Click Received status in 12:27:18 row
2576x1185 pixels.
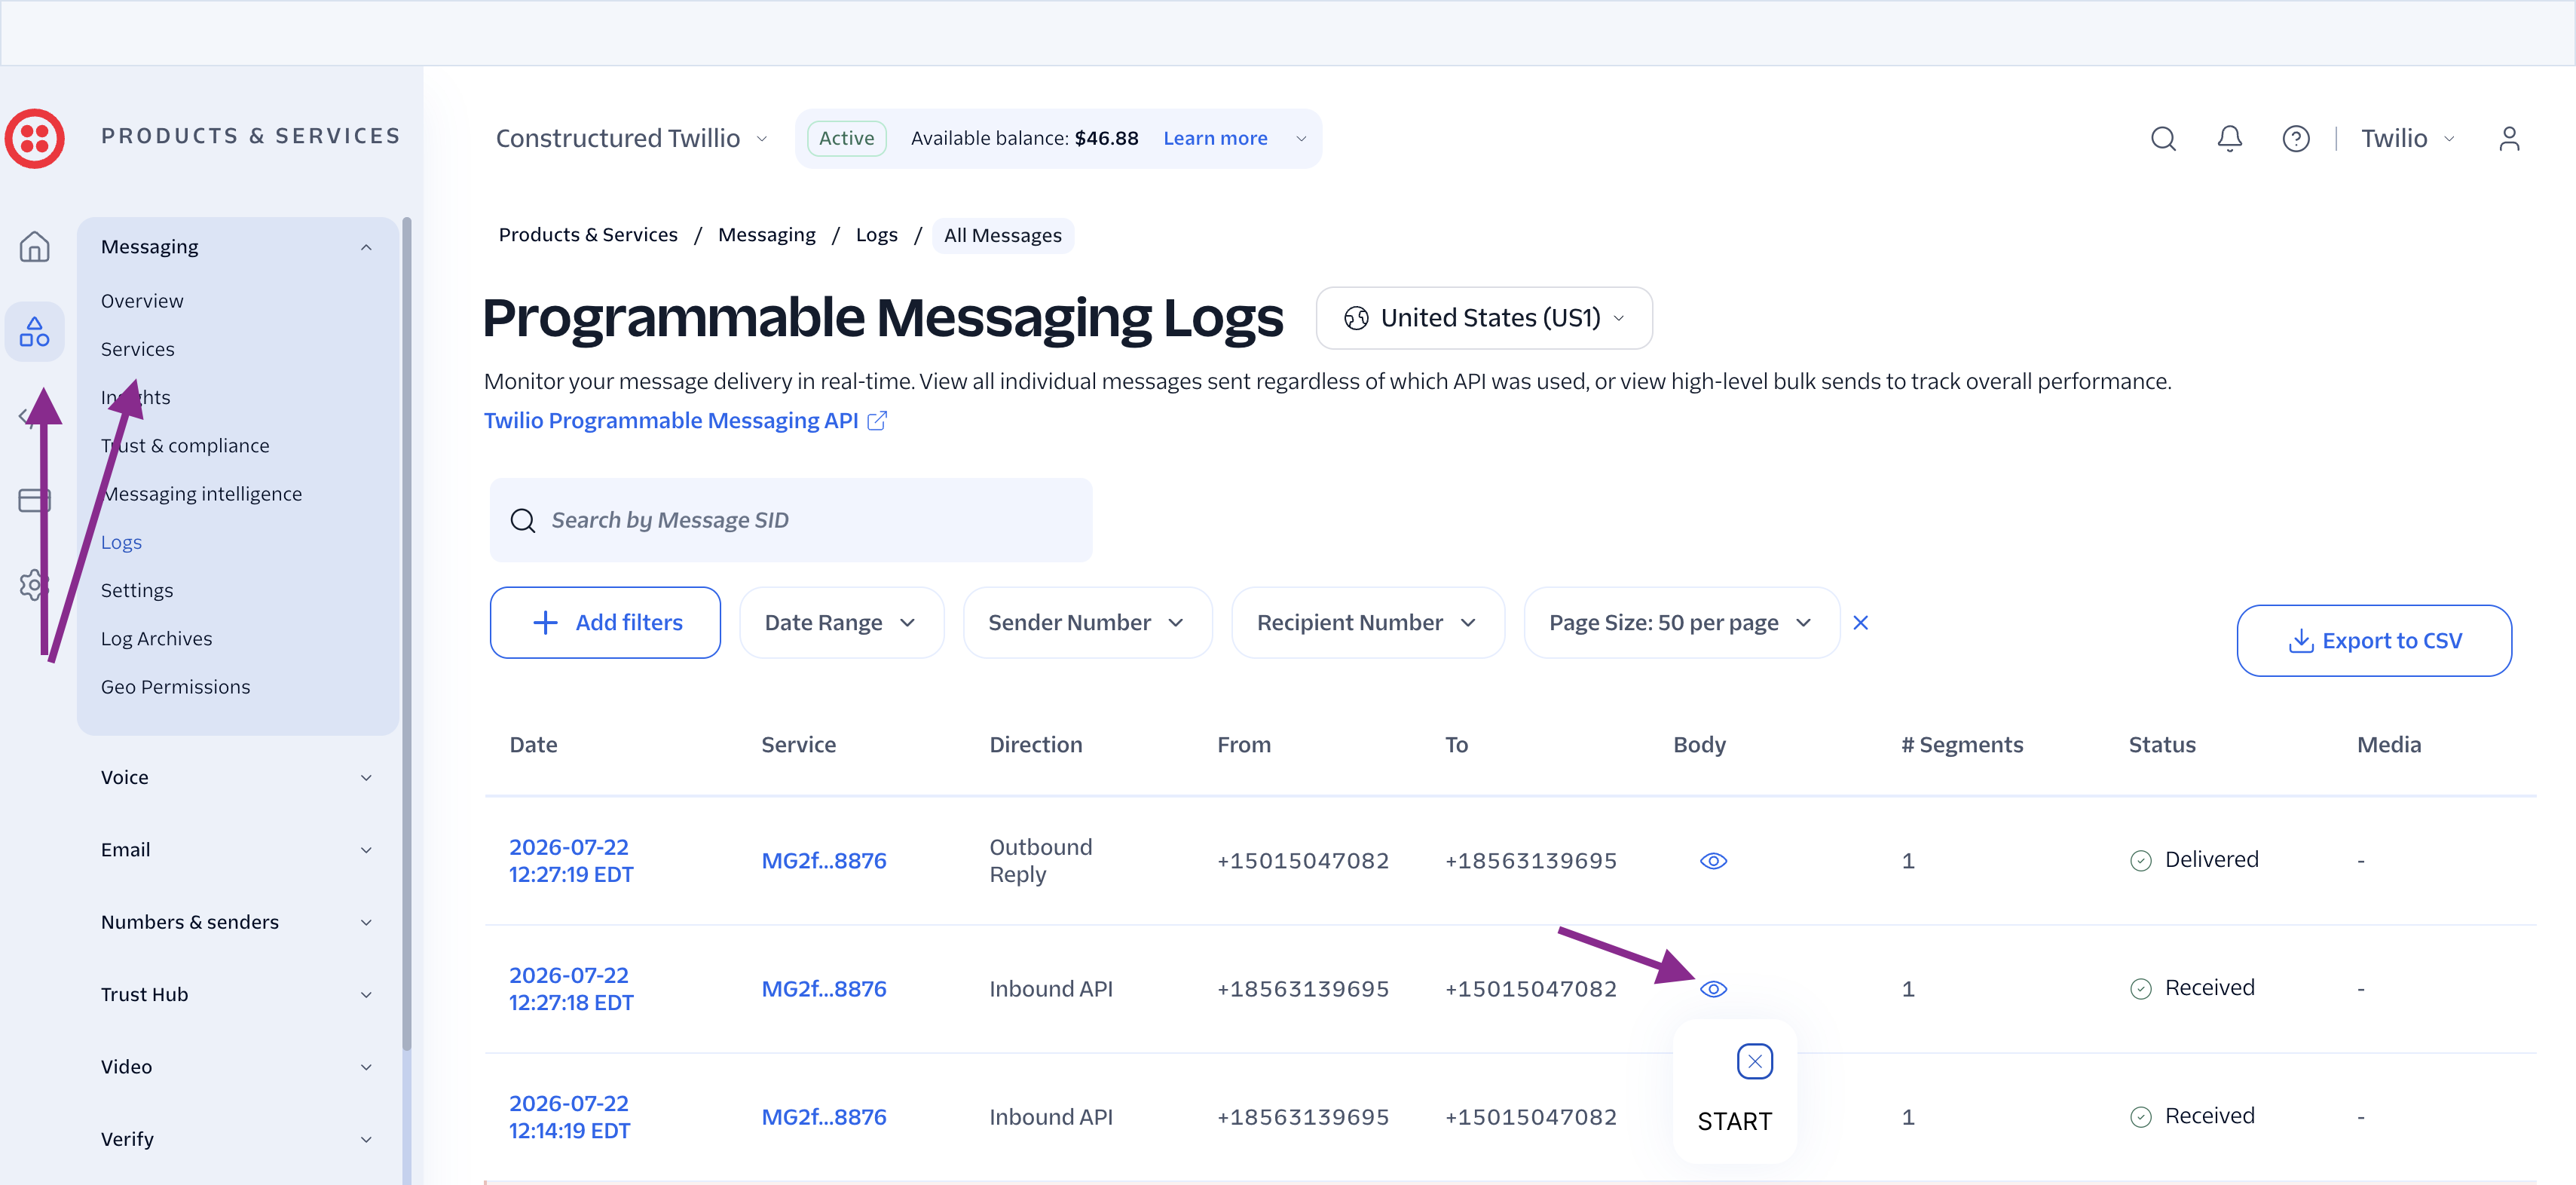pyautogui.click(x=2192, y=988)
